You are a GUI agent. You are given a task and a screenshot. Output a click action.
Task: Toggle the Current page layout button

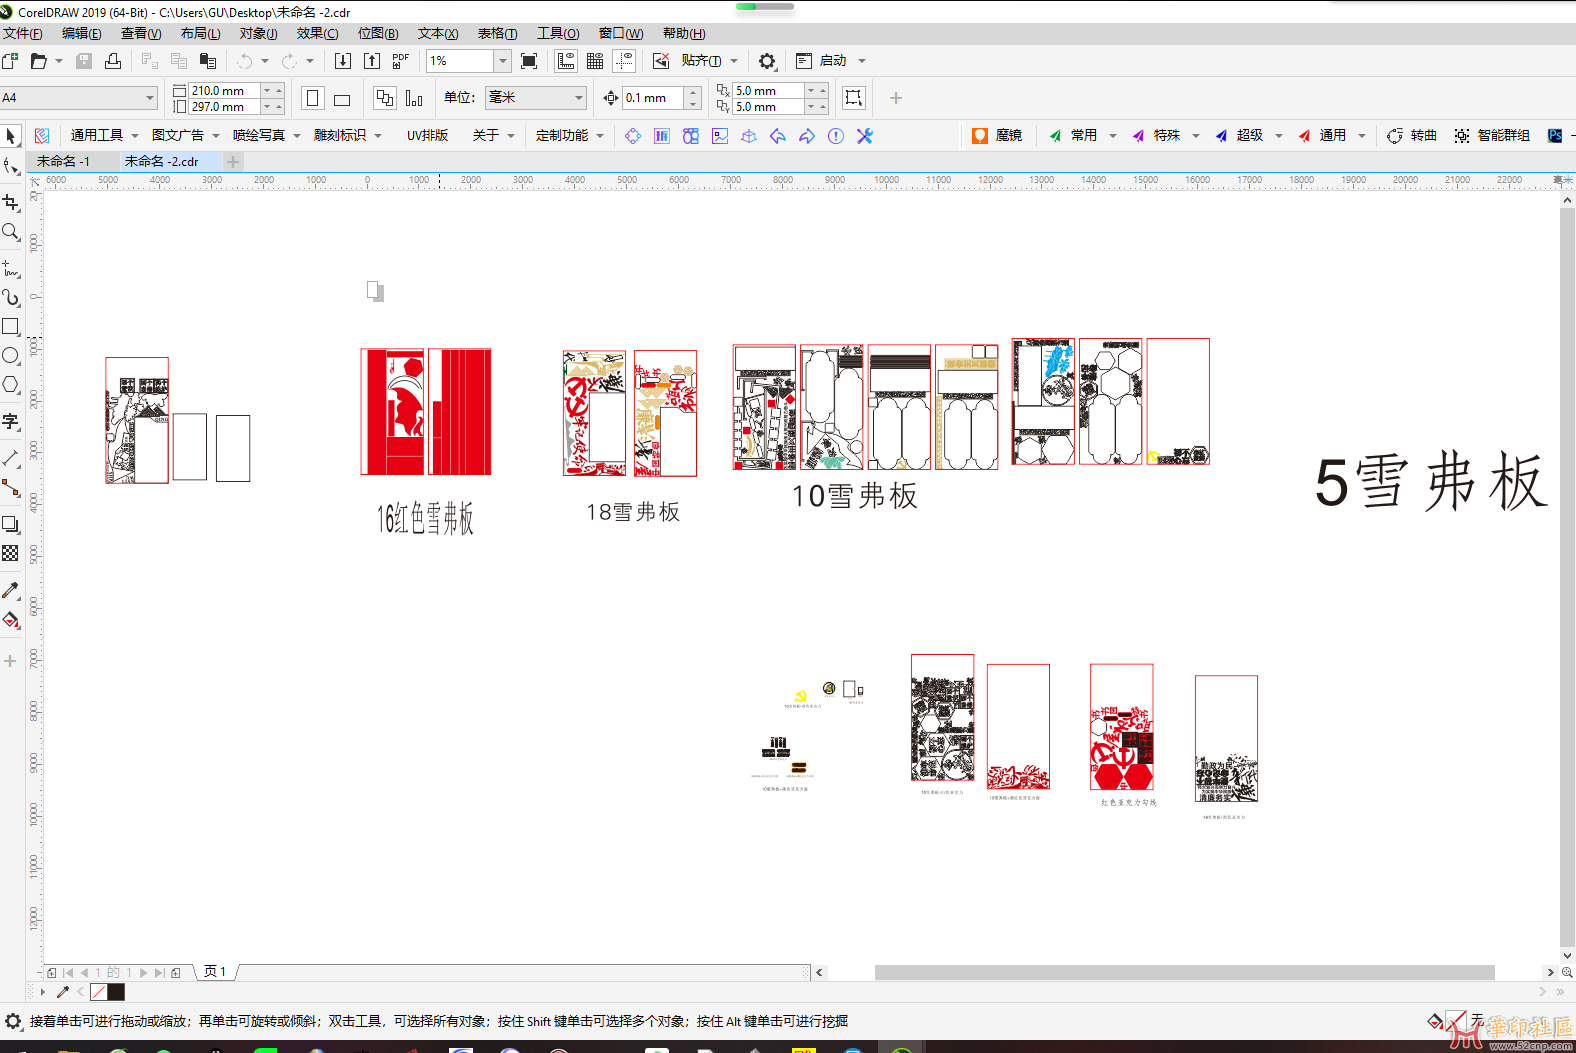coord(414,98)
